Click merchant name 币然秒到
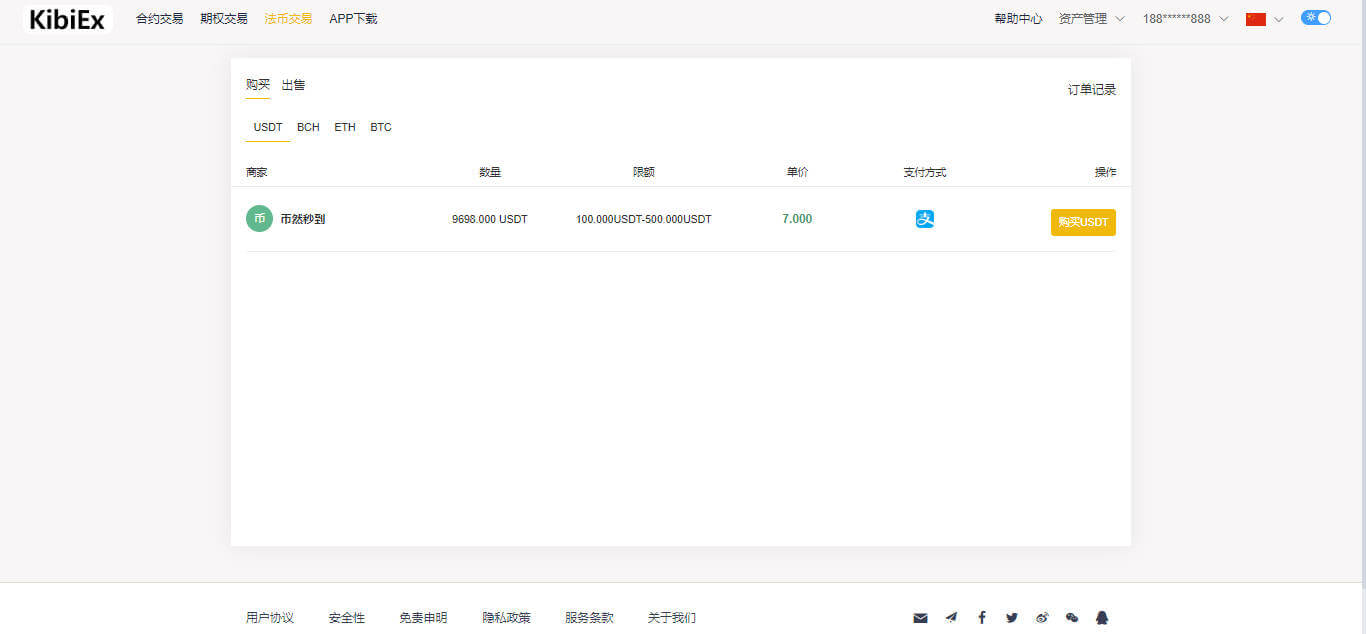This screenshot has width=1366, height=634. click(x=303, y=219)
